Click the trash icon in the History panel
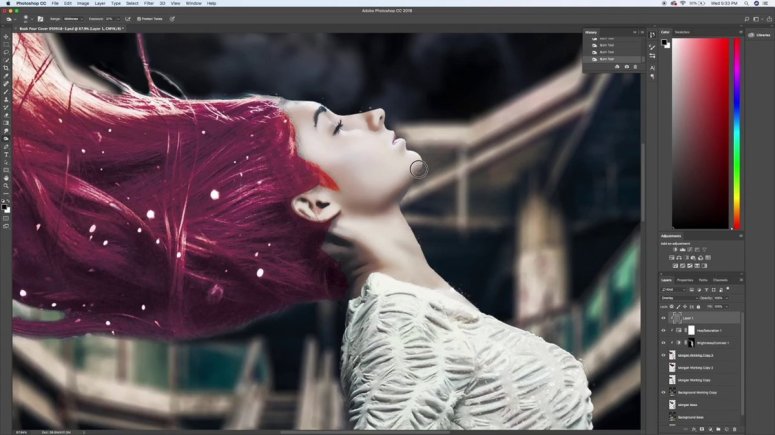 pyautogui.click(x=634, y=67)
